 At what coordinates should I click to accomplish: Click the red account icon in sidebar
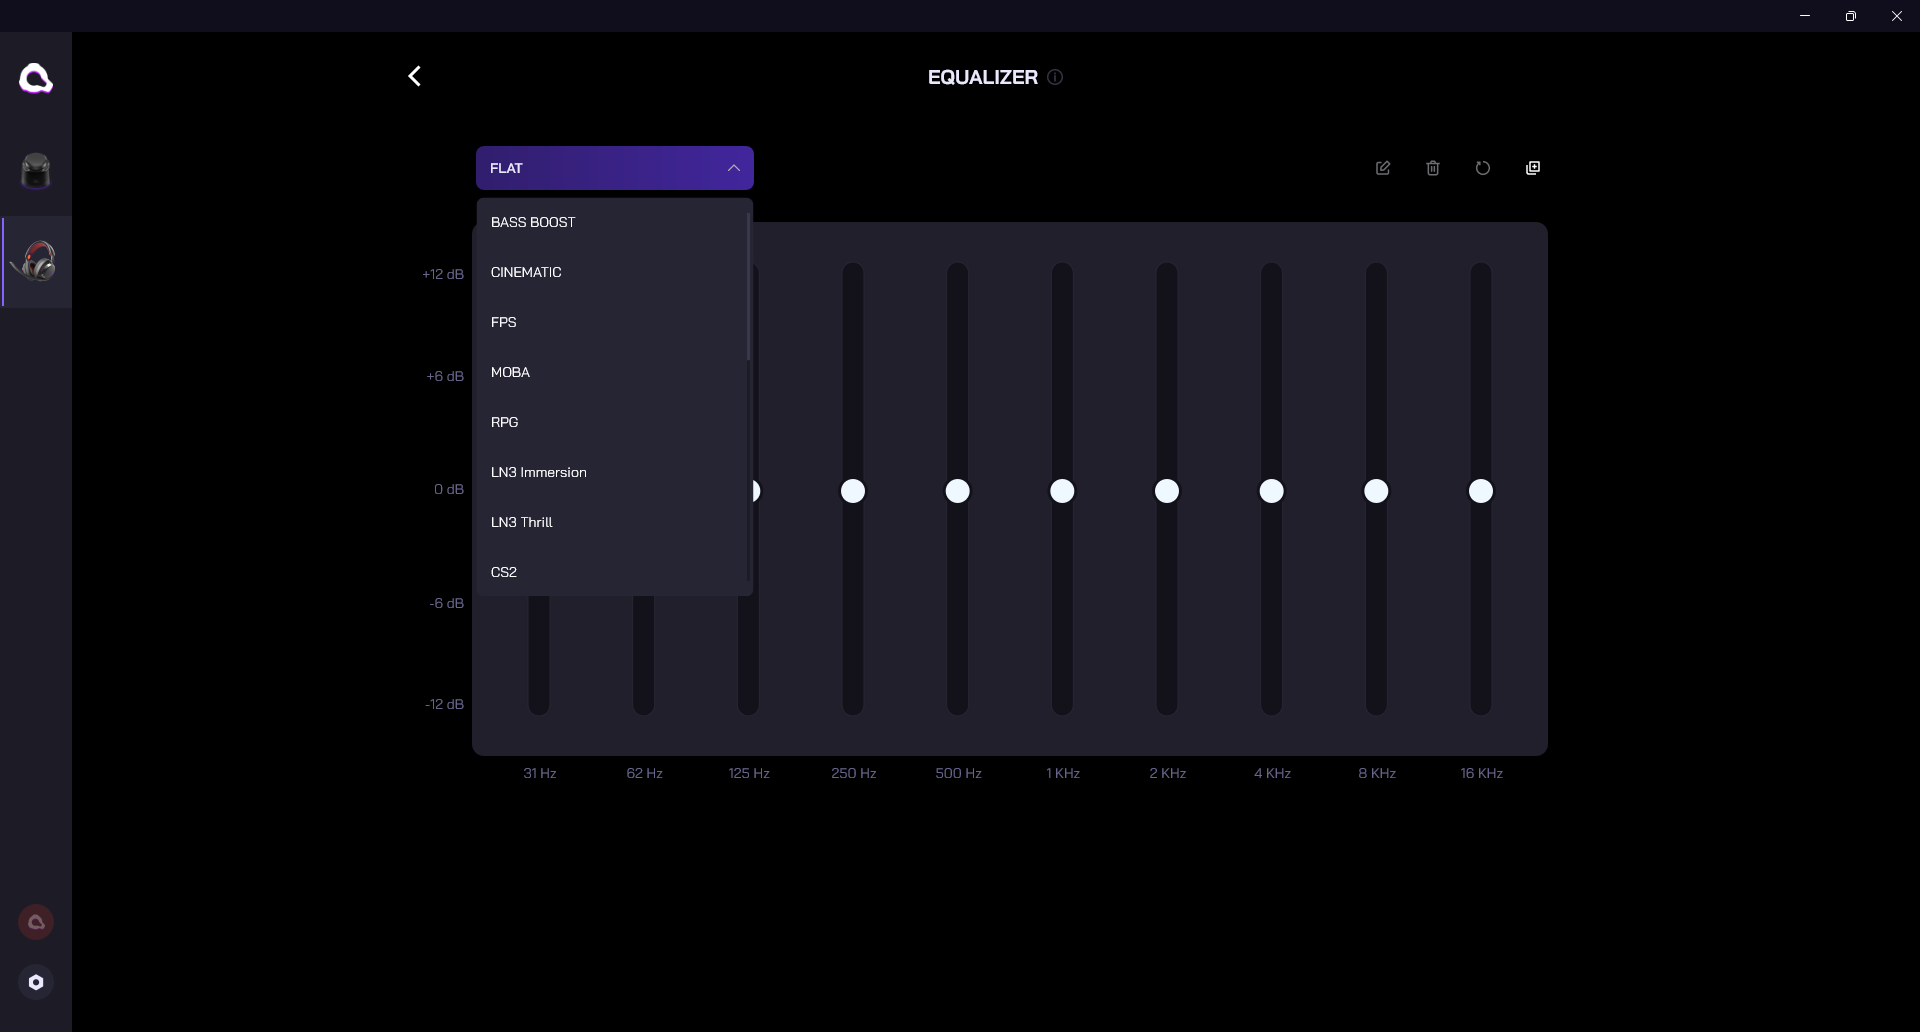36,922
